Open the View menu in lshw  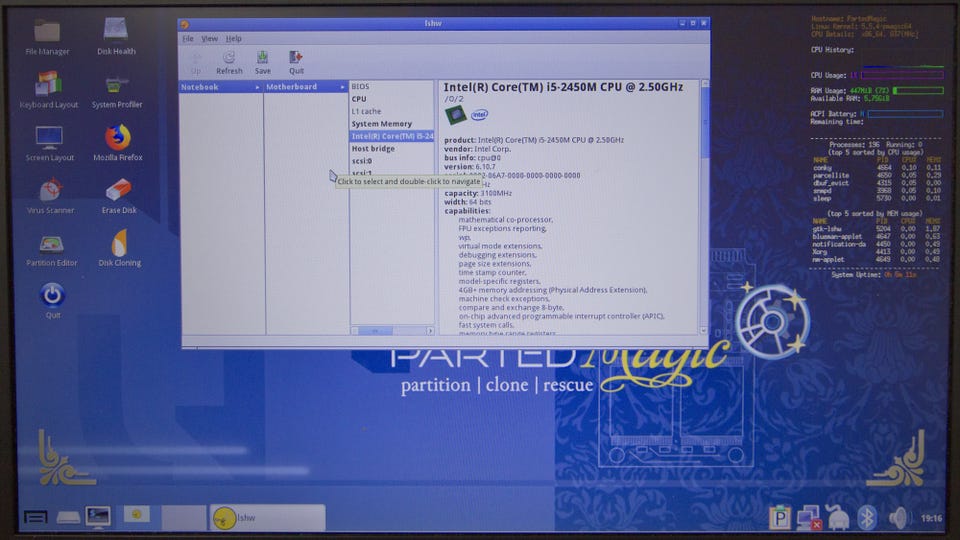click(209, 38)
